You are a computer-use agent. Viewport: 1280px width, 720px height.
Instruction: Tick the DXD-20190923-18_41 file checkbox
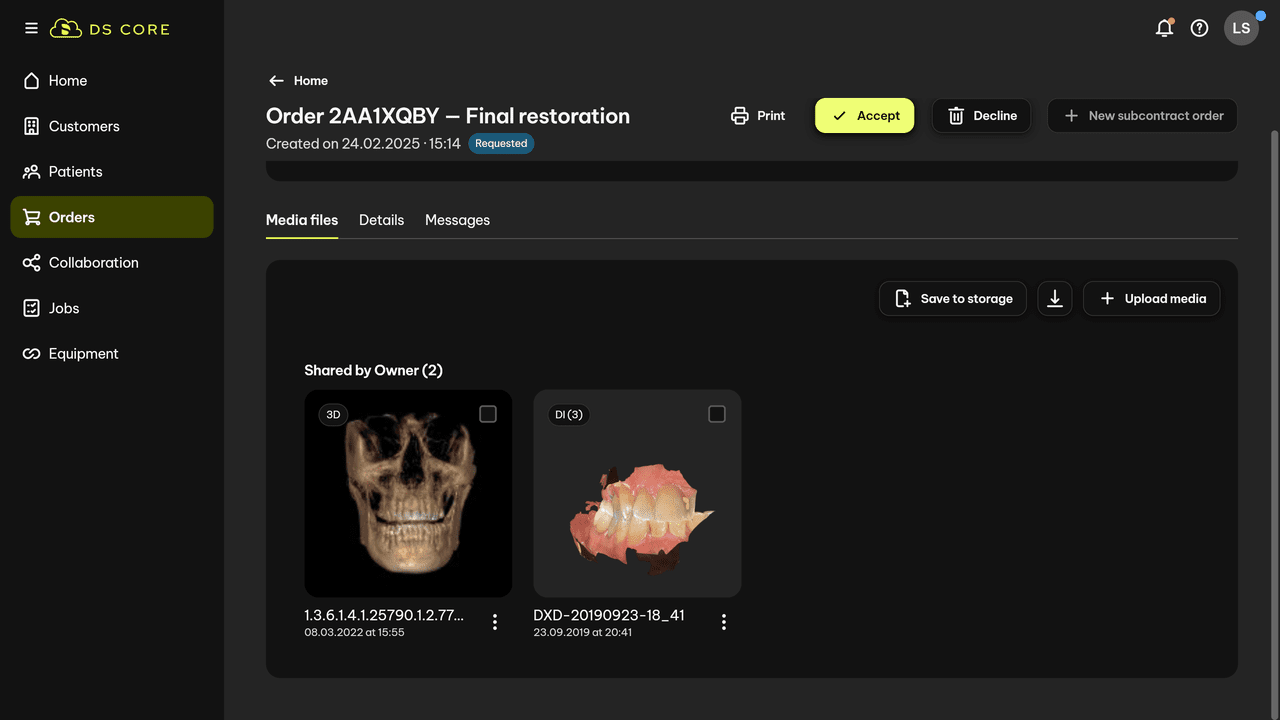[x=716, y=414]
